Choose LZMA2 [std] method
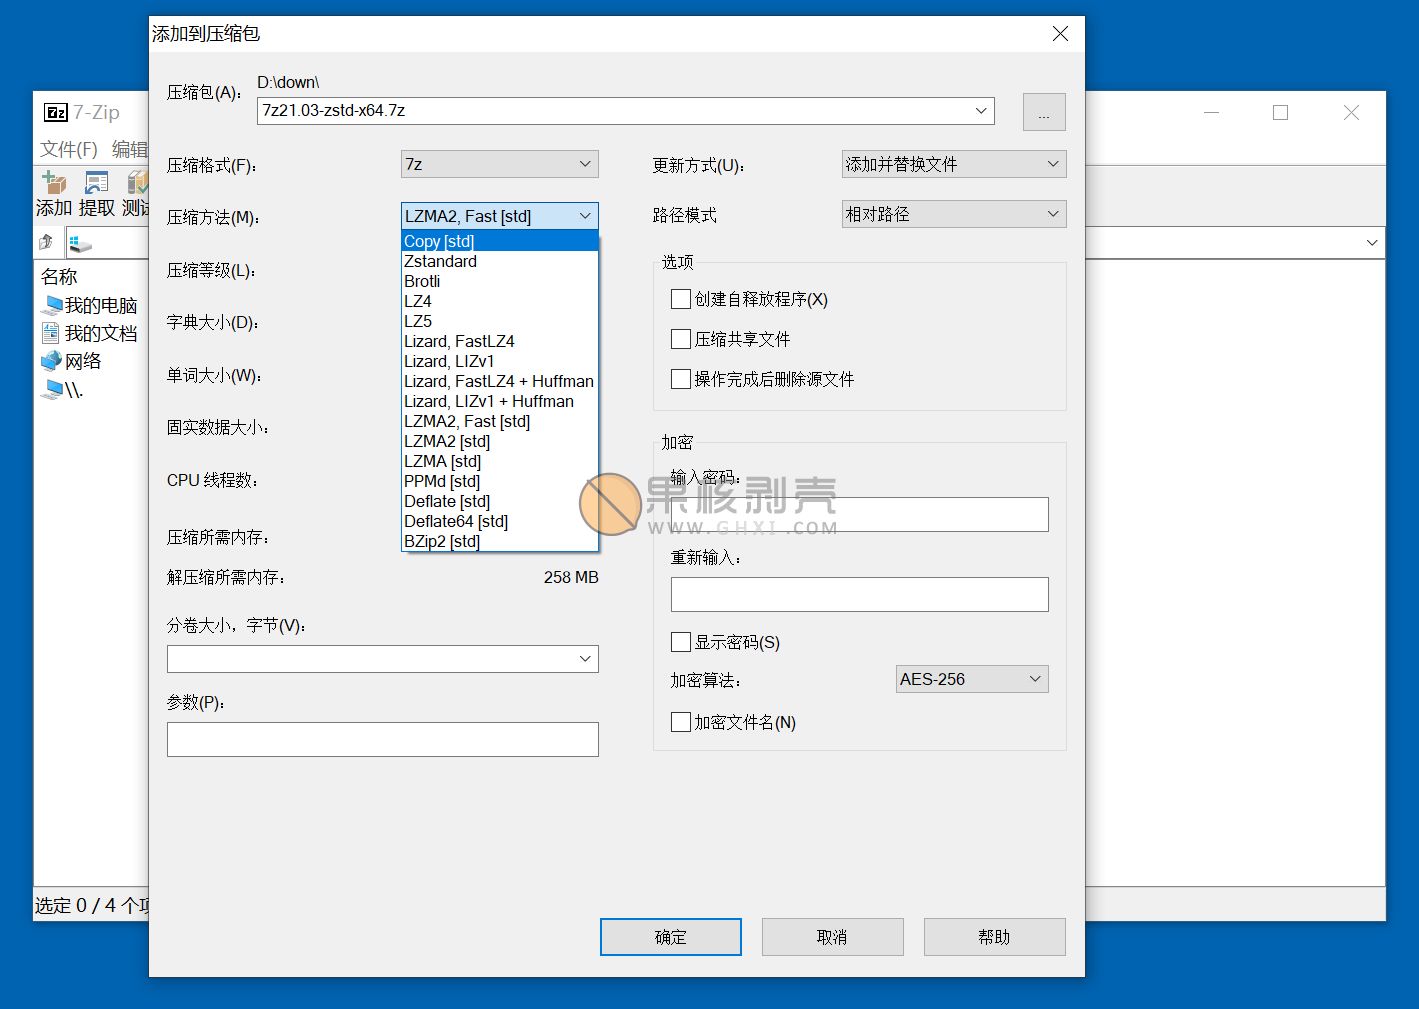 (500, 441)
